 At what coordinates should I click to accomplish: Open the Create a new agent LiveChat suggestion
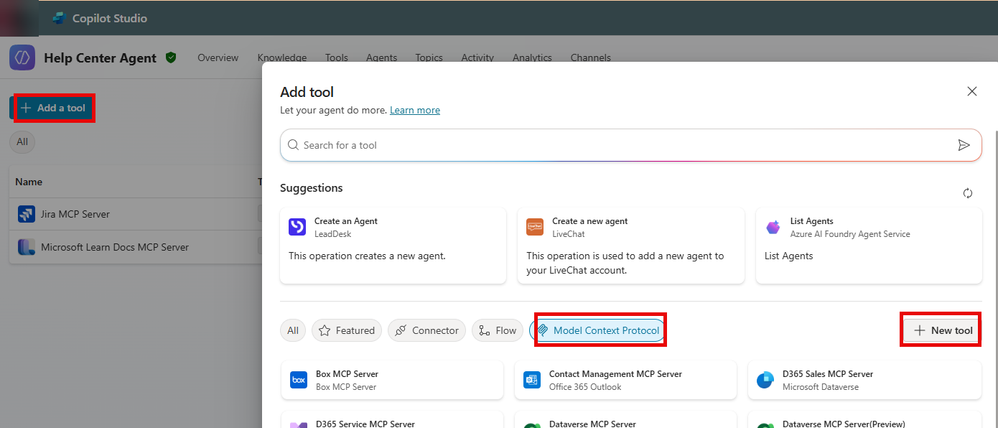coord(631,246)
